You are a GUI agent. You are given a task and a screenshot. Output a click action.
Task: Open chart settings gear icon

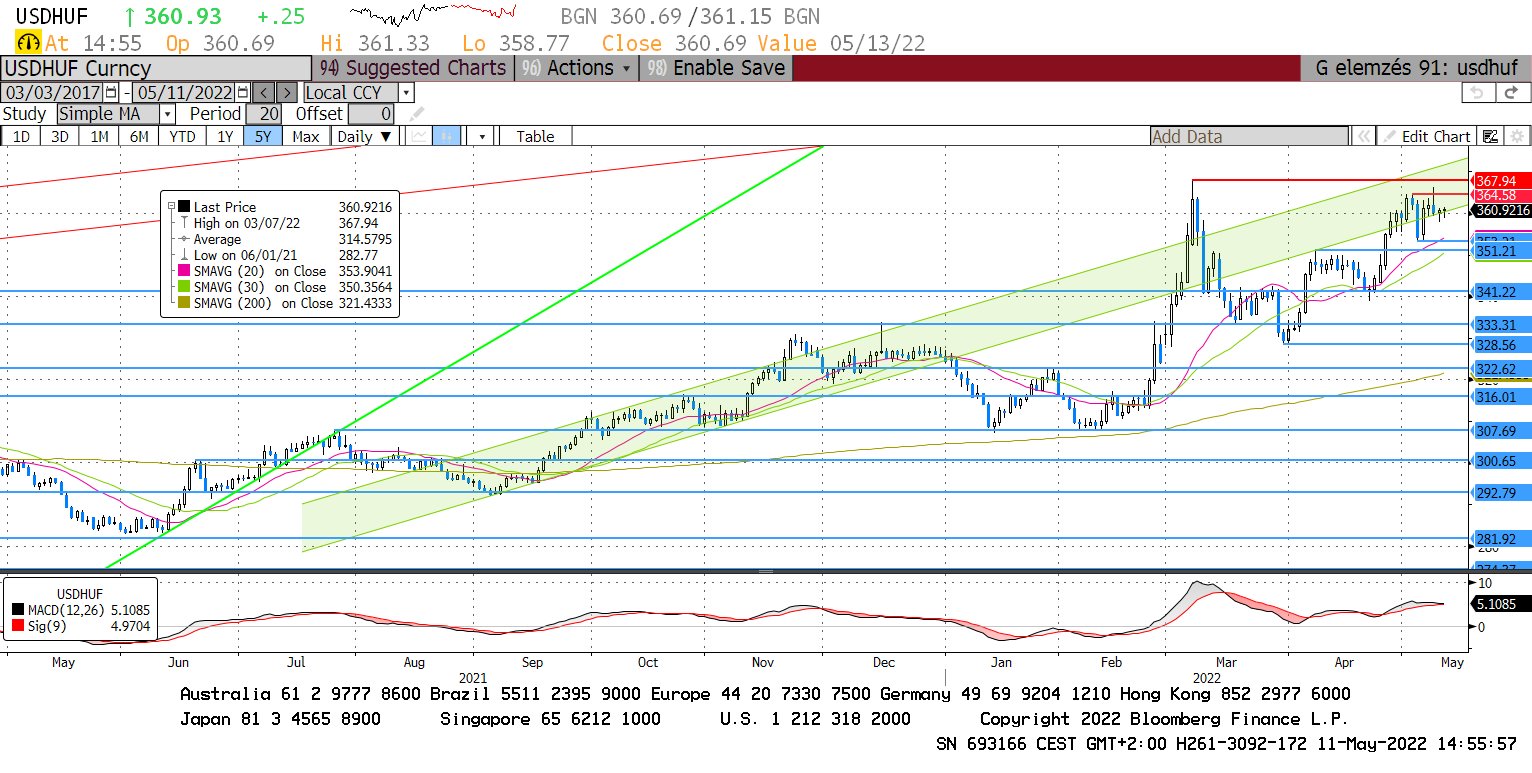(1516, 136)
